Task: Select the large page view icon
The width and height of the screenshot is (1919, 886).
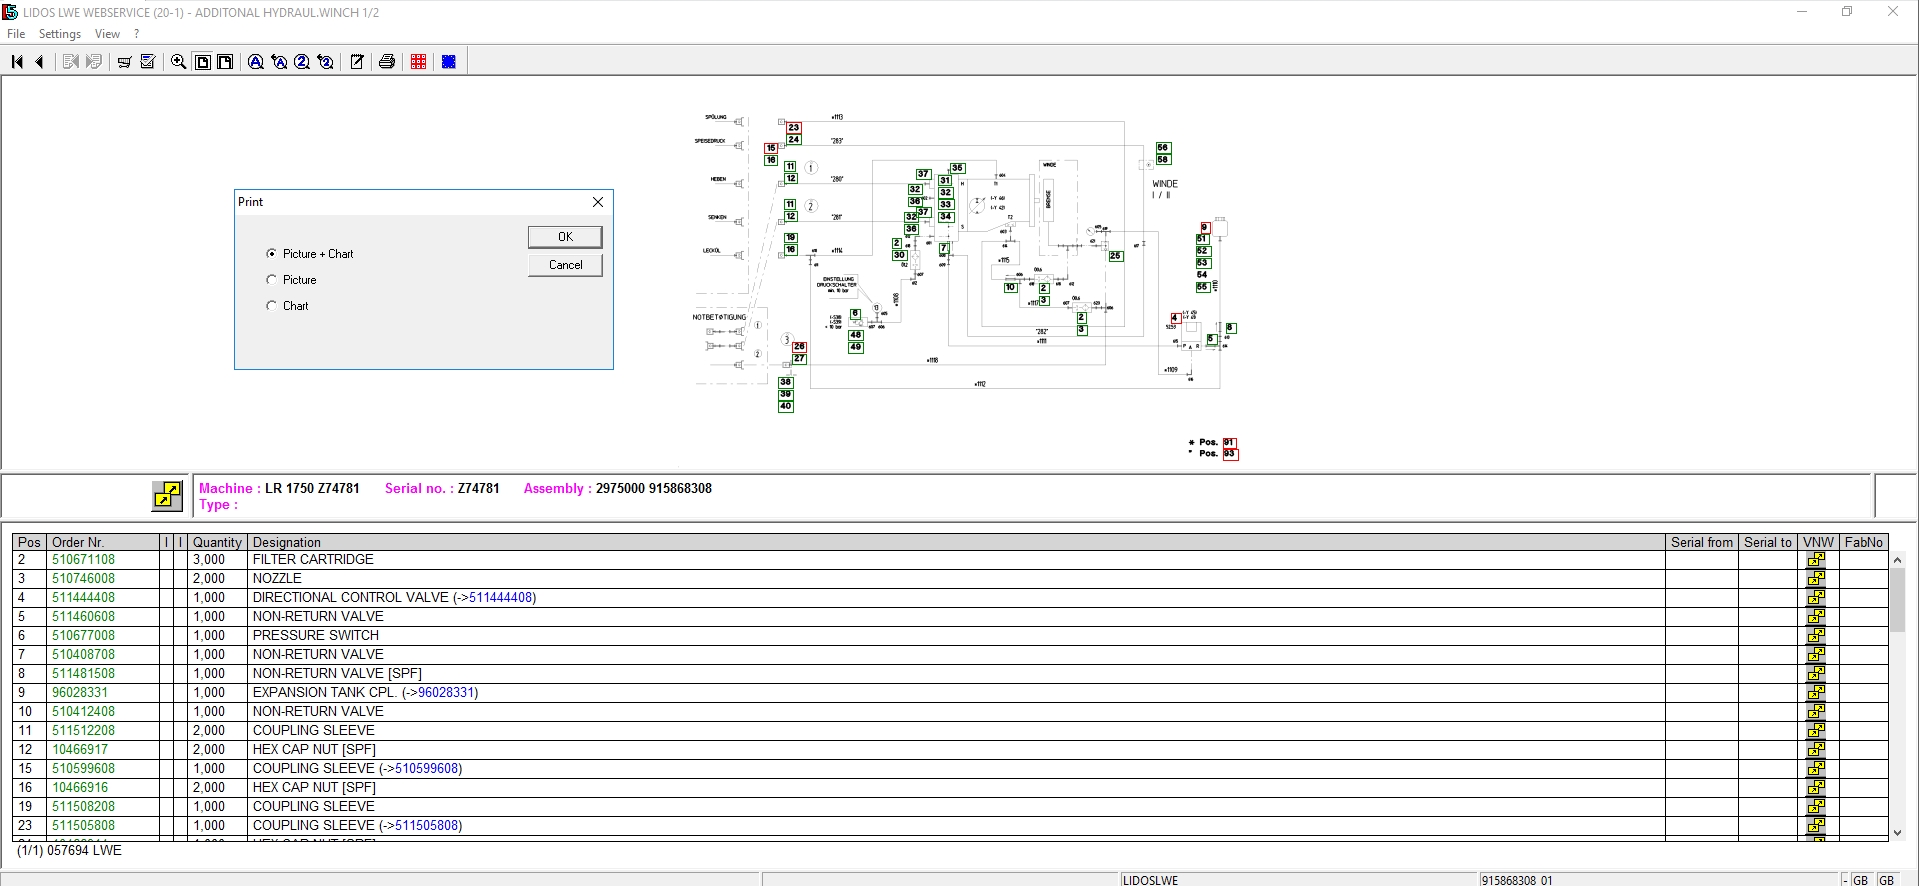Action: (226, 62)
